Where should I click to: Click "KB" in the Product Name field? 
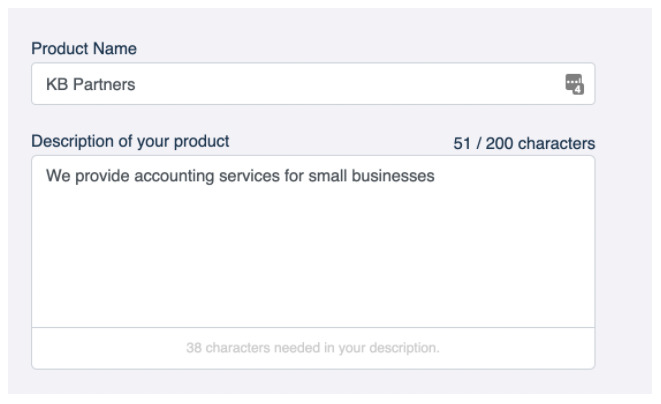pyautogui.click(x=57, y=84)
